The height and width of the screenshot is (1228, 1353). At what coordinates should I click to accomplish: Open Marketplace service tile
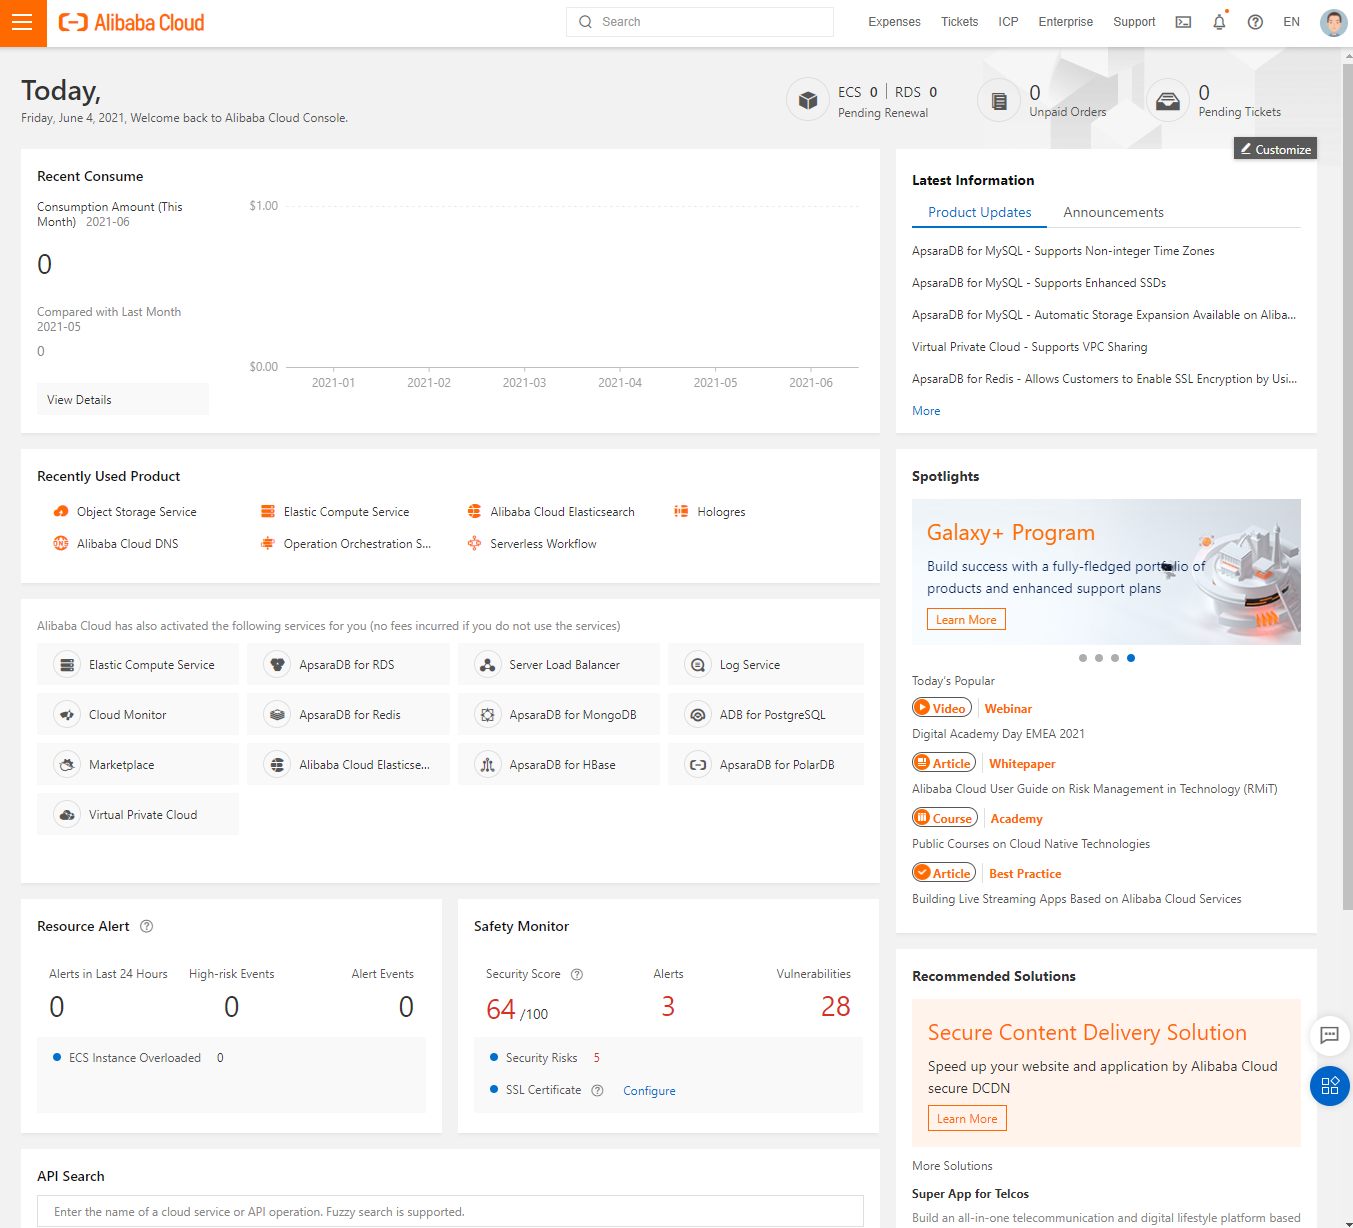[x=138, y=764]
